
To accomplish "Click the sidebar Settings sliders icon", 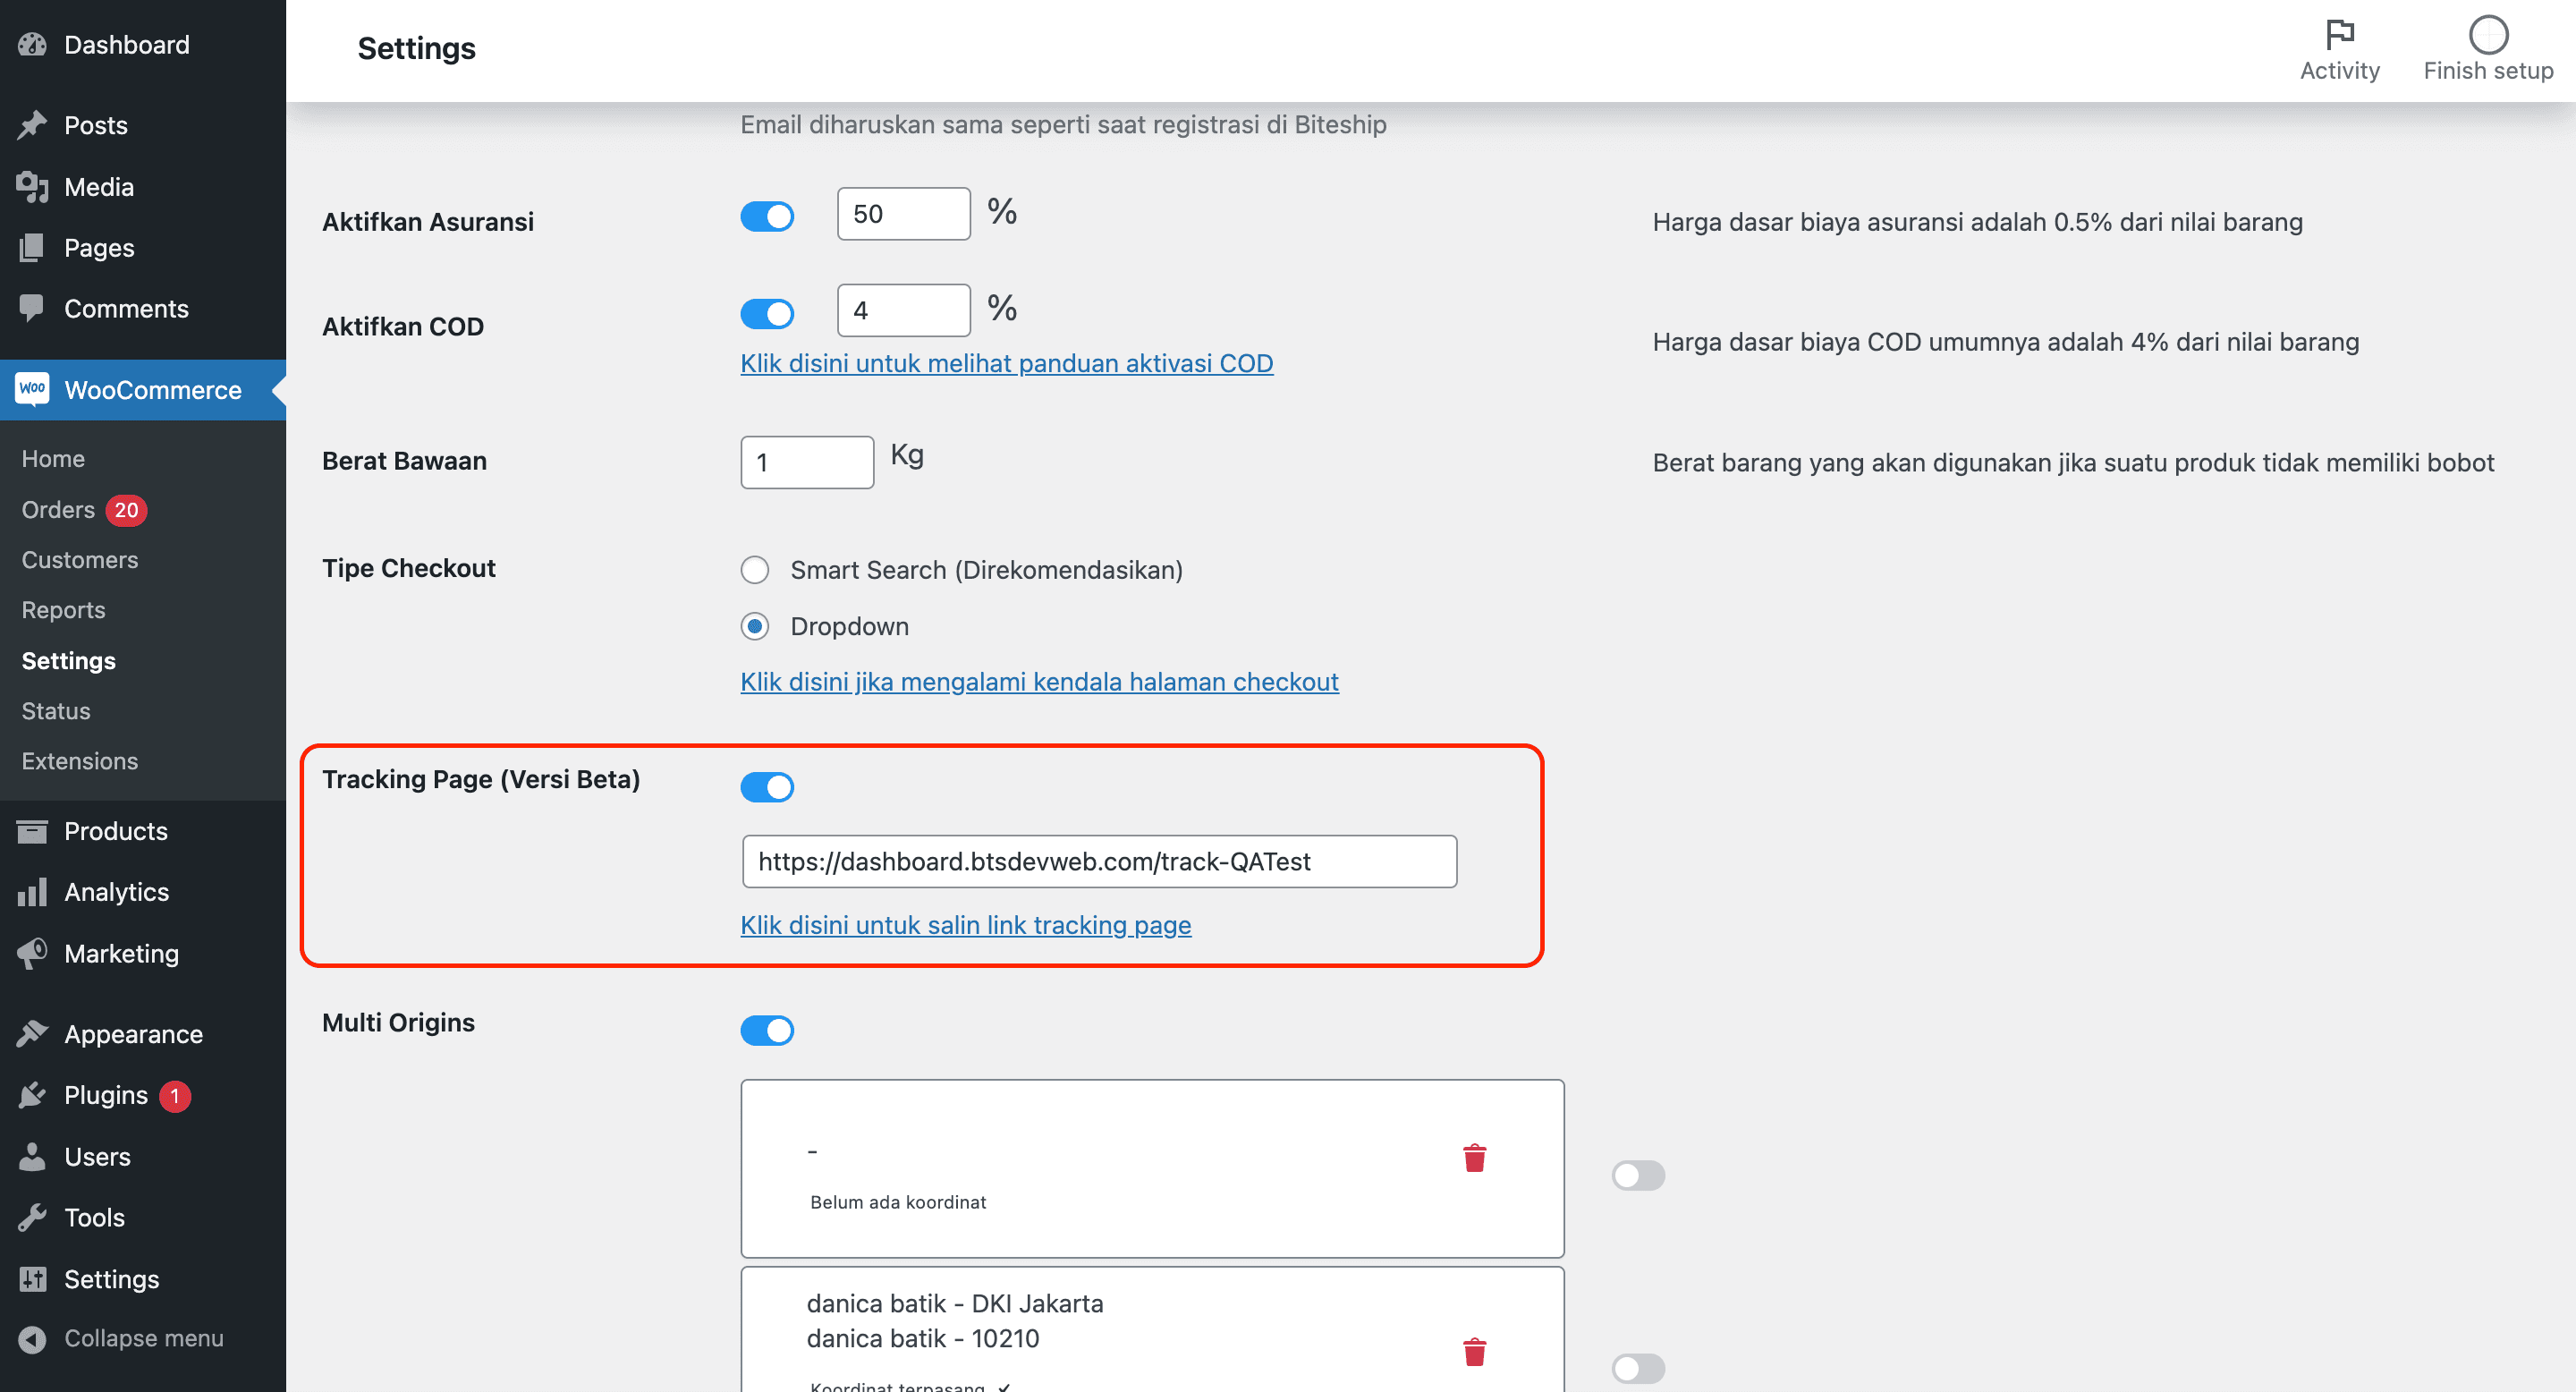I will click(x=32, y=1279).
